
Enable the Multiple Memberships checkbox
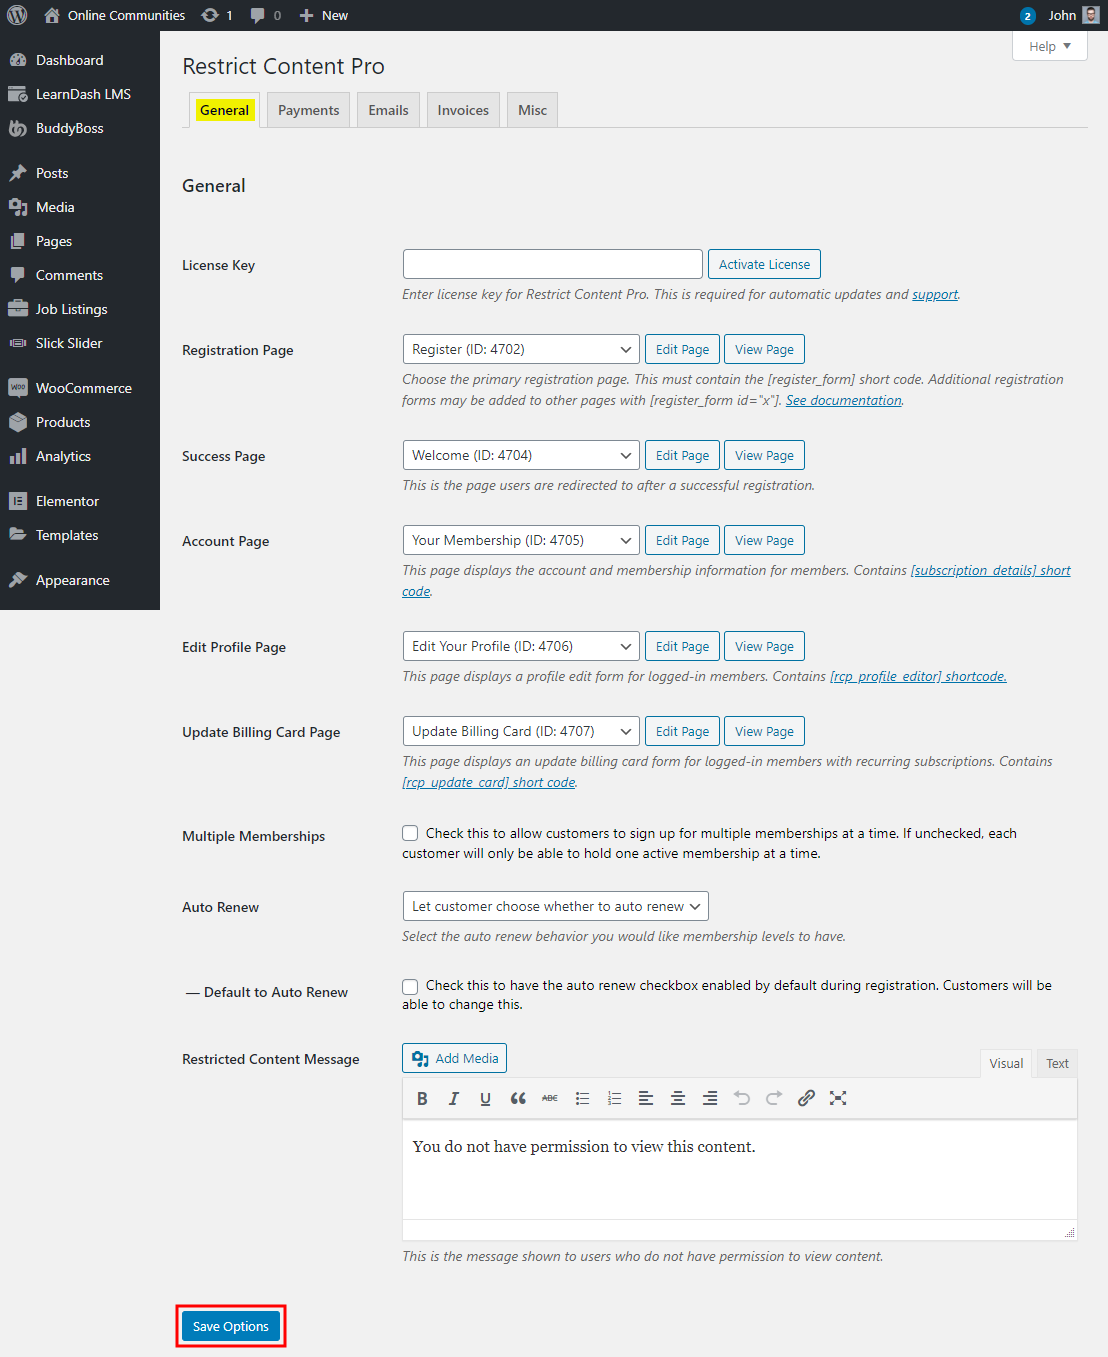410,832
